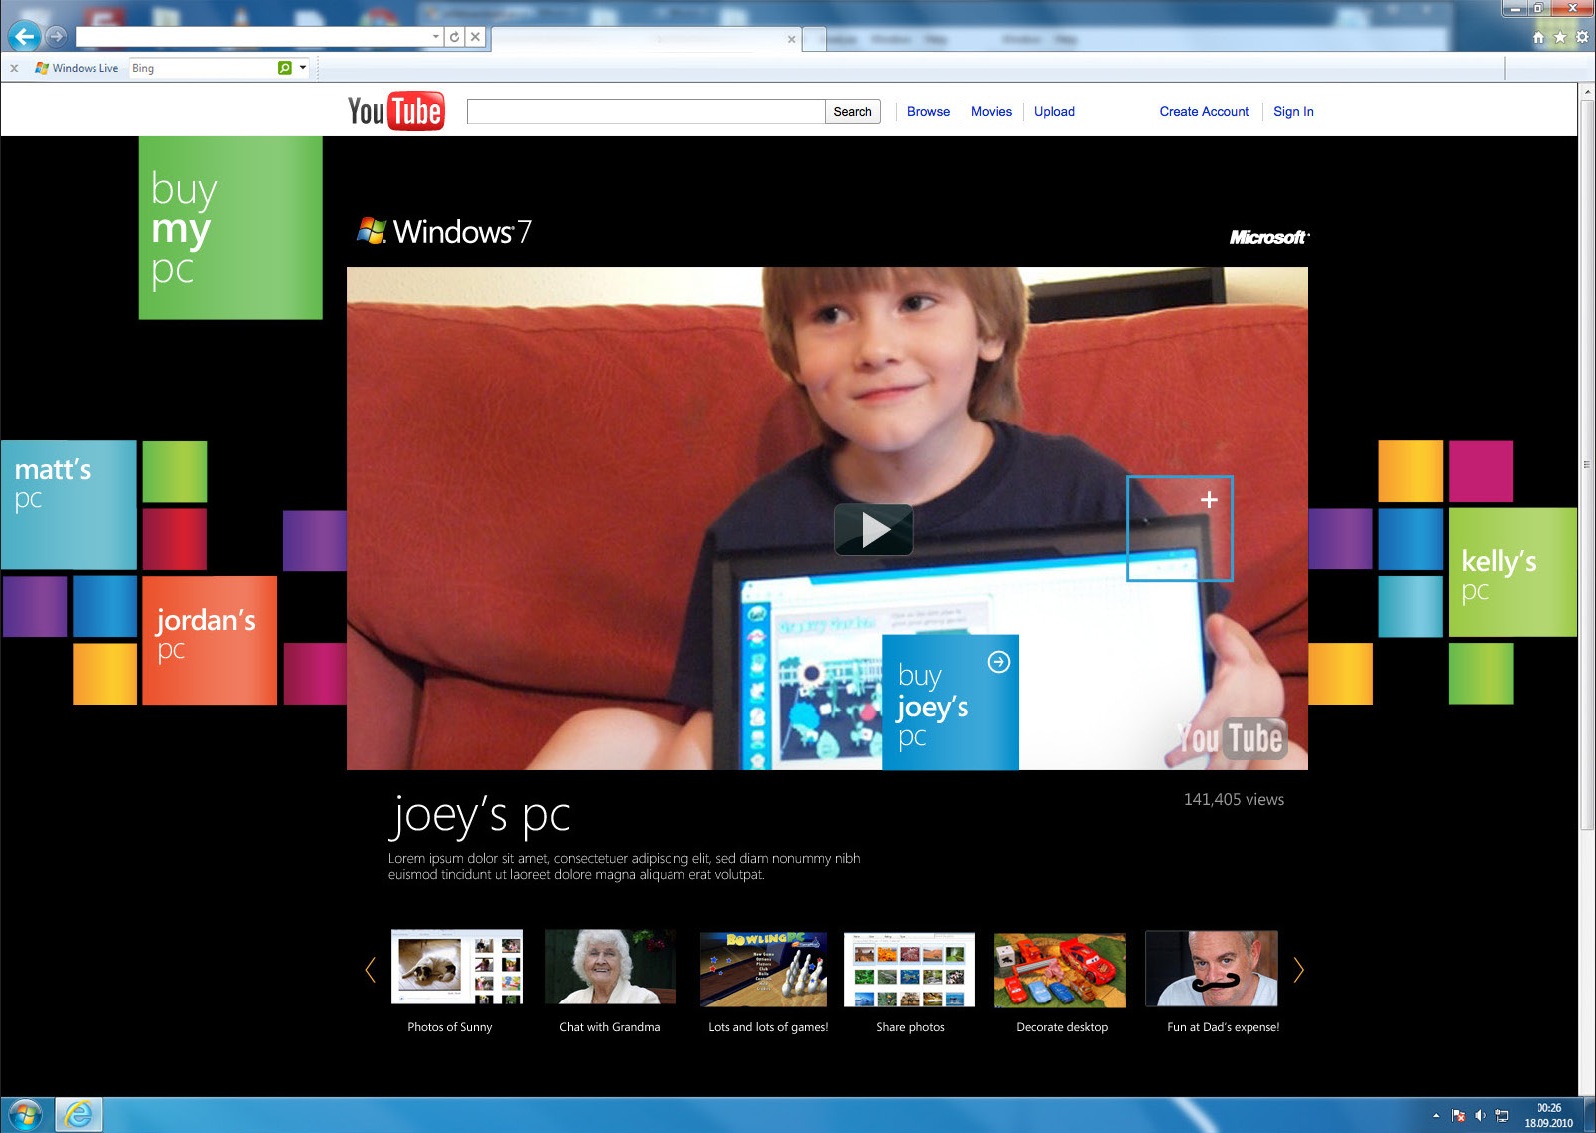The image size is (1596, 1133).
Task: Click the YouTube logo
Action: tap(396, 111)
